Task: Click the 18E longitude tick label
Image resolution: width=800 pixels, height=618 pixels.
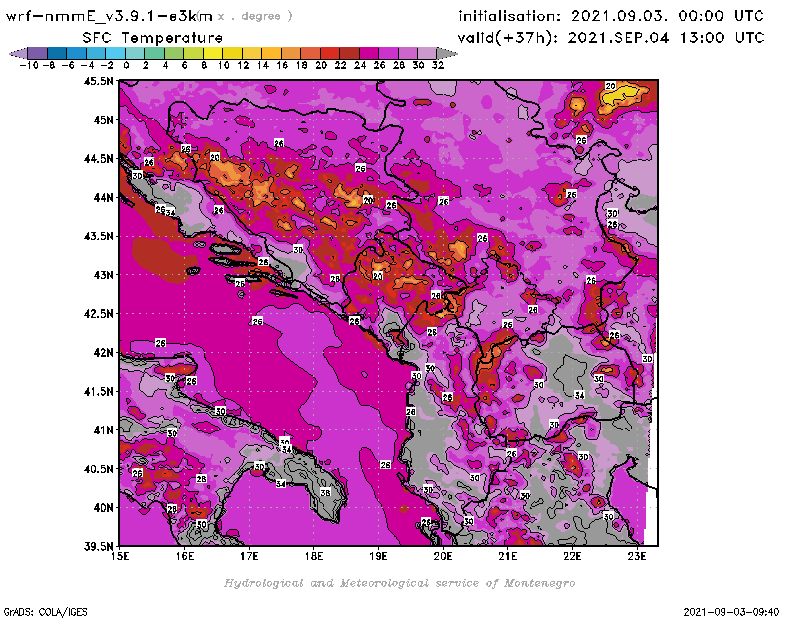Action: click(314, 556)
